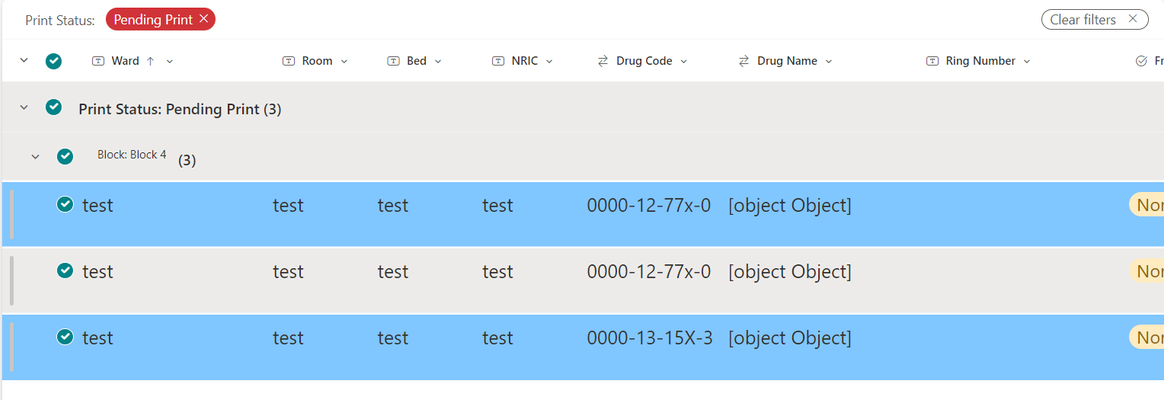The image size is (1164, 400).
Task: Click the Ward ascending sort arrow
Action: [151, 61]
